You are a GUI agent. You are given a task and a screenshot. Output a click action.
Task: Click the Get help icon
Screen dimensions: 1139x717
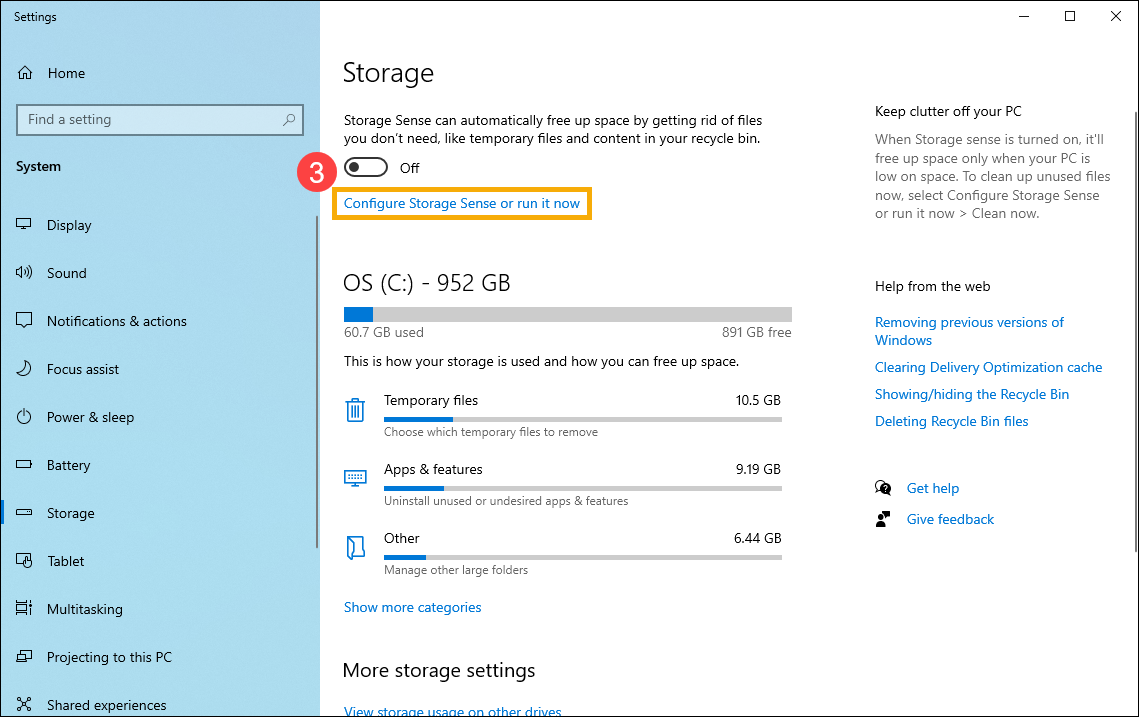coord(884,488)
